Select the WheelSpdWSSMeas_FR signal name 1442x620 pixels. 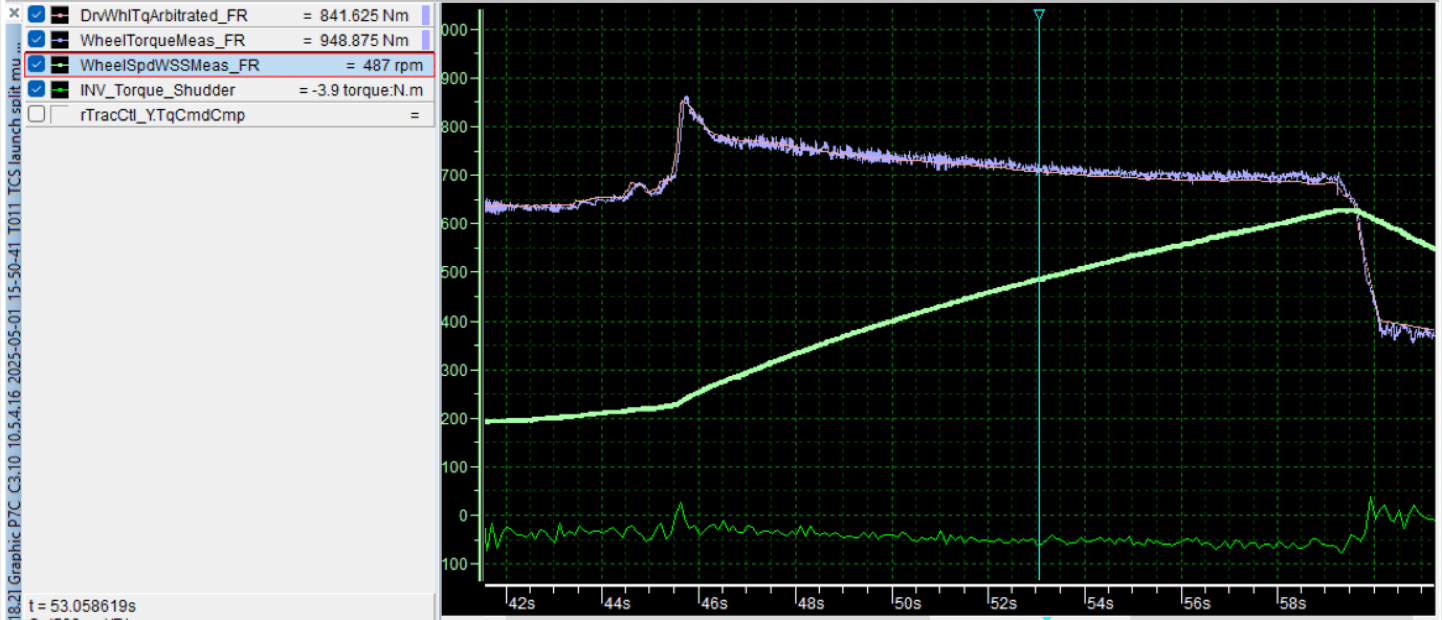(169, 66)
